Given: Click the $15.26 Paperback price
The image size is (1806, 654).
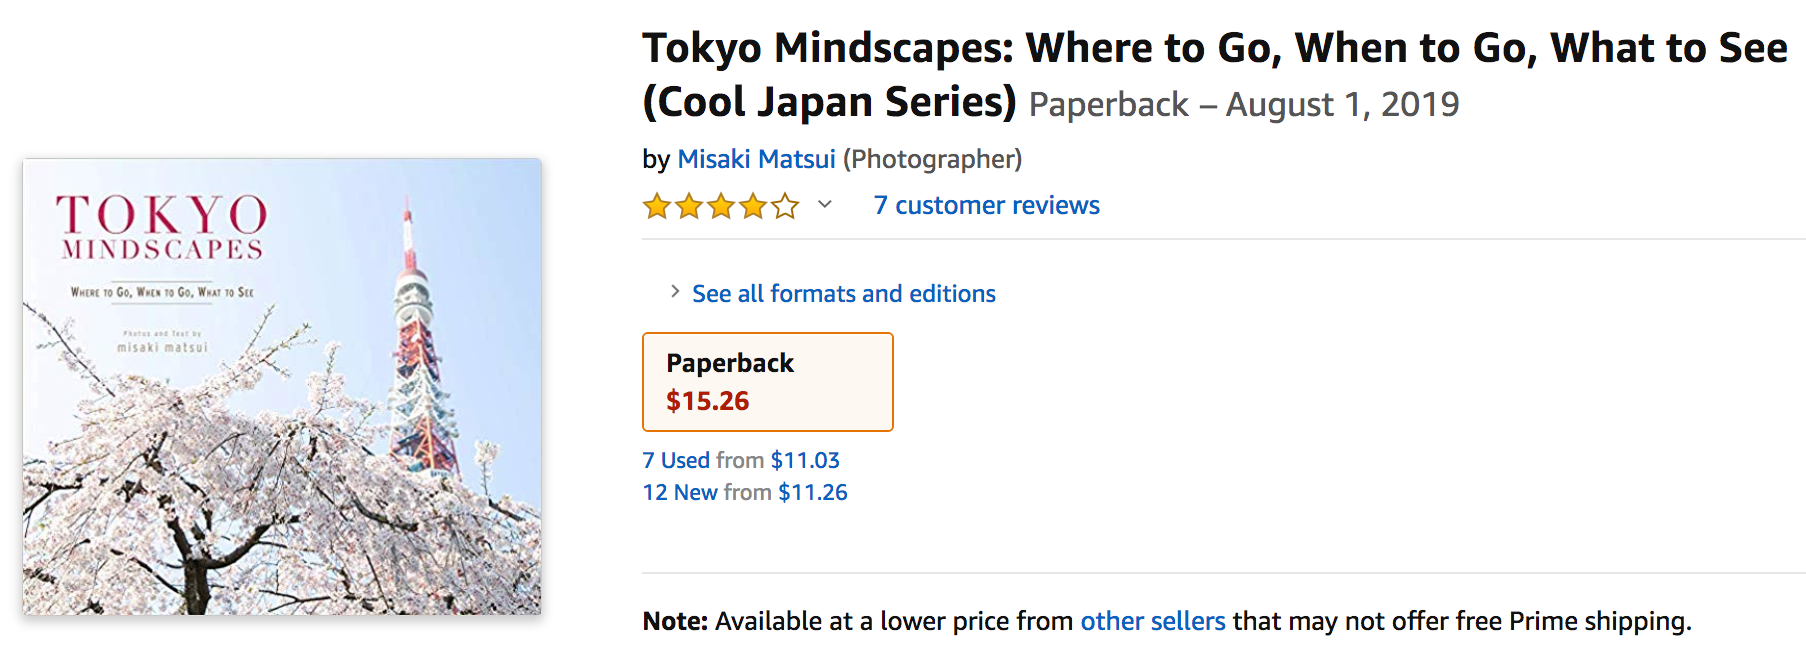Looking at the screenshot, I should point(708,401).
